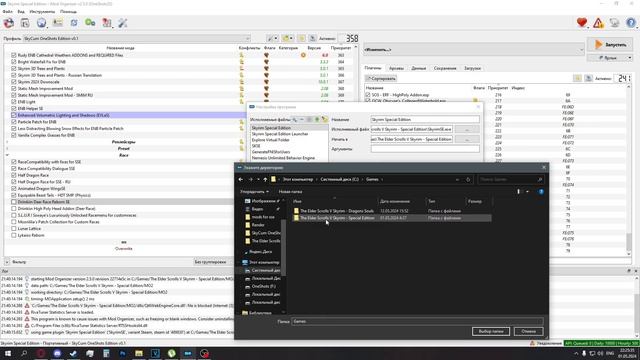
Task: Click the Run button with the orange arrow
Action: (611, 44)
